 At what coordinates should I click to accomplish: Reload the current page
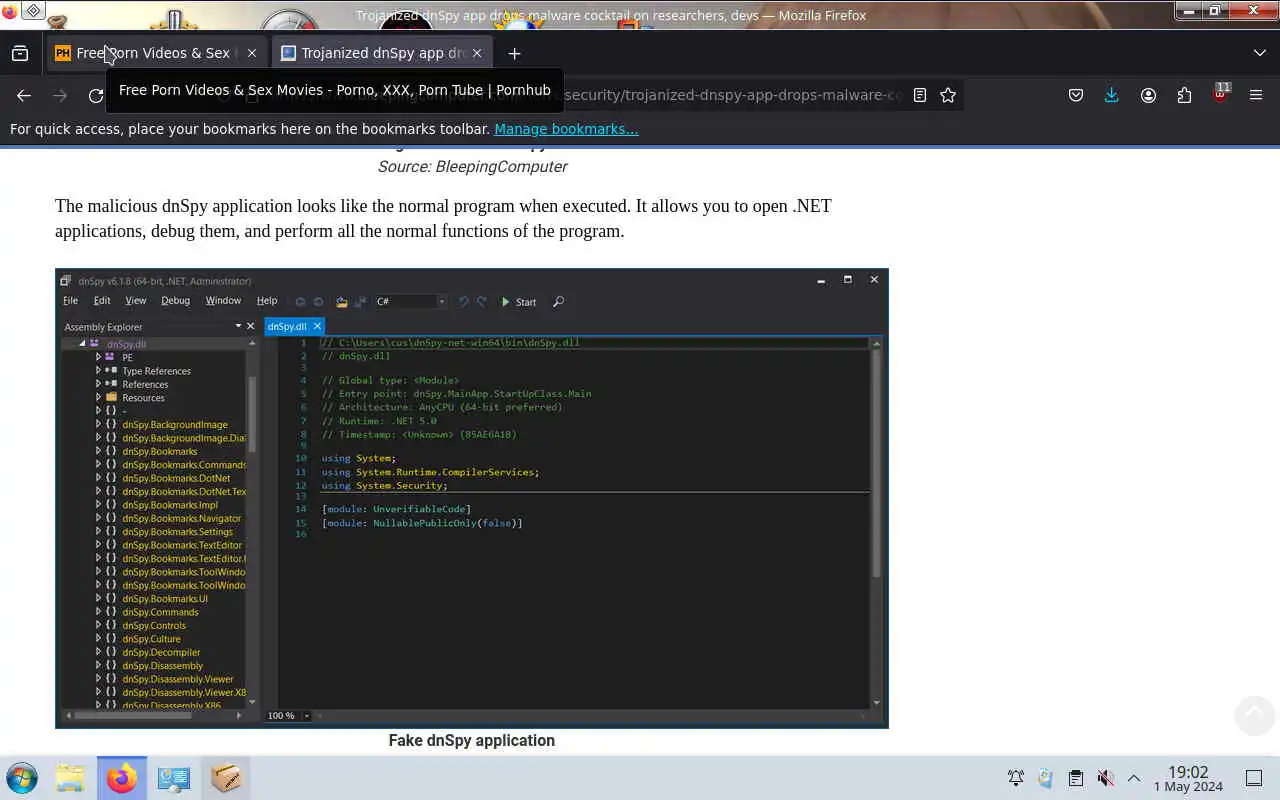[x=96, y=95]
